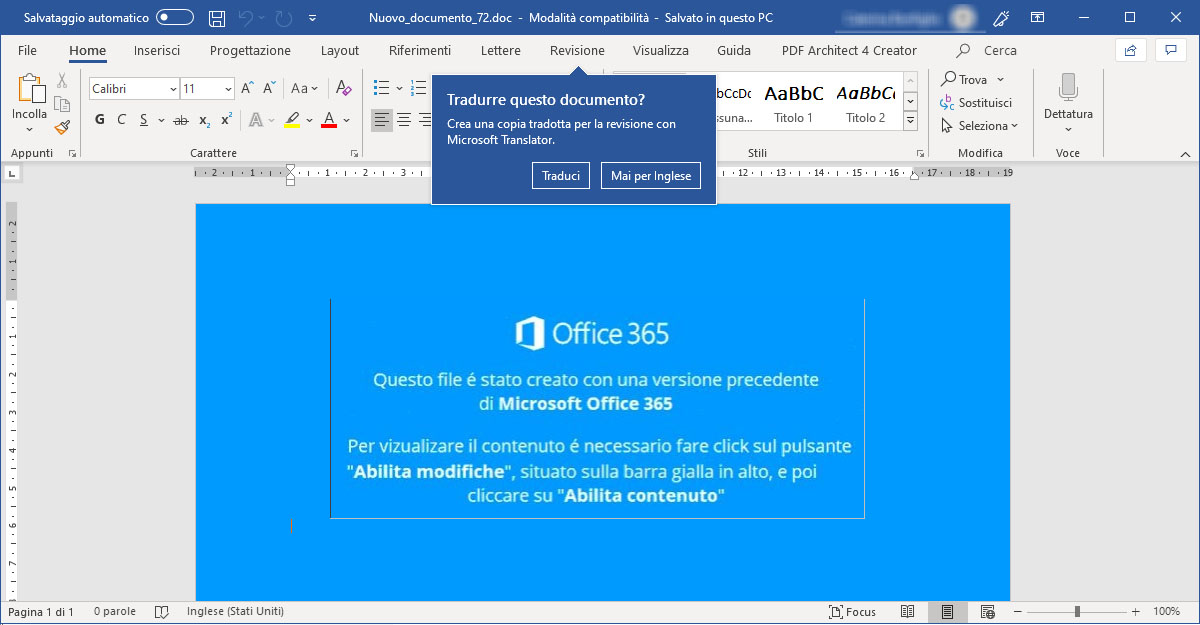The width and height of the screenshot is (1200, 625).
Task: Open the Share icon button
Action: tap(1131, 50)
